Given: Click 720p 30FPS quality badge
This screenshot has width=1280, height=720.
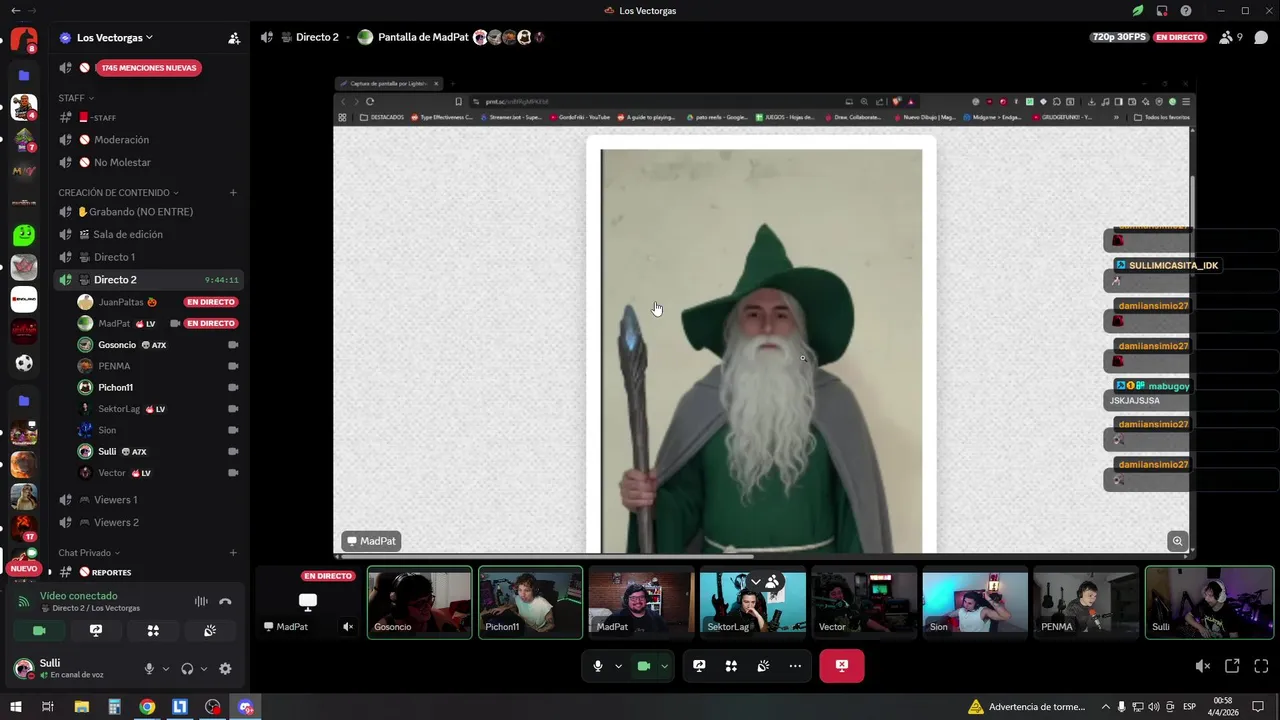Looking at the screenshot, I should [1120, 37].
